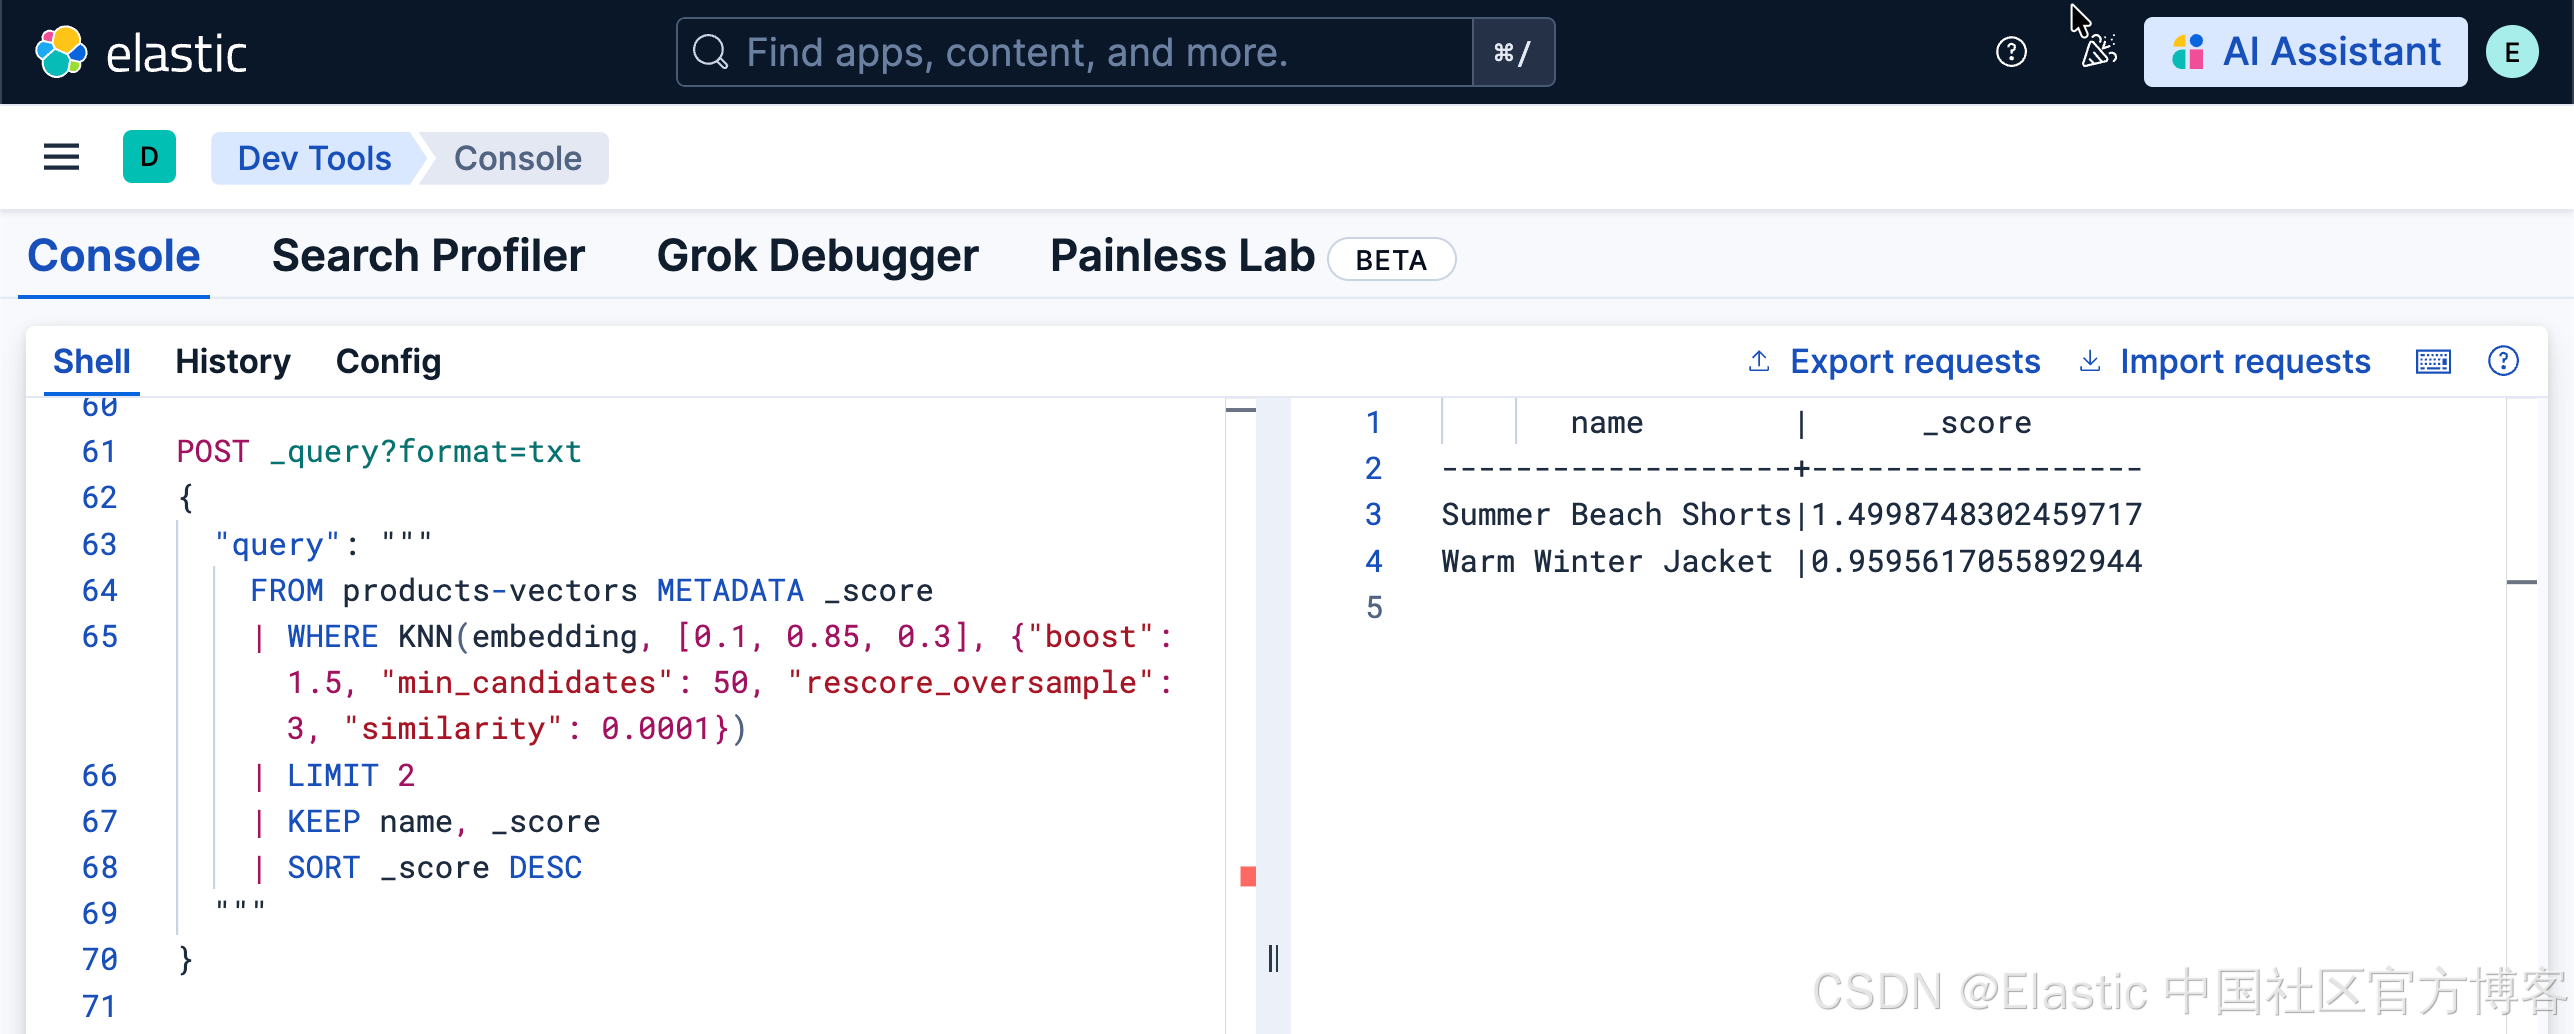This screenshot has width=2574, height=1034.
Task: Click the search magnifier icon
Action: coord(710,52)
